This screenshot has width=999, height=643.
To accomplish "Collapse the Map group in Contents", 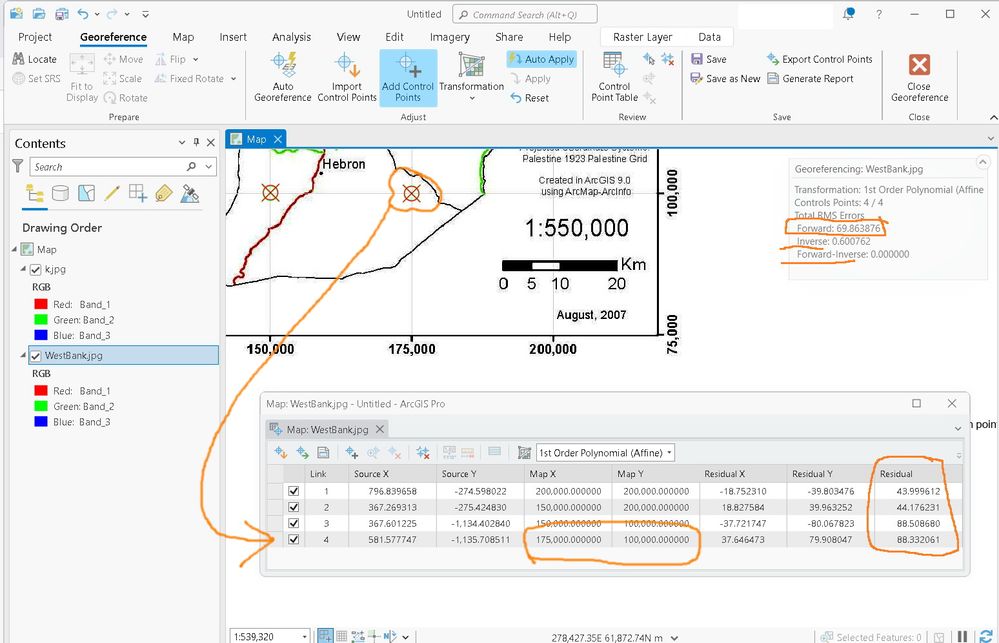I will pyautogui.click(x=15, y=249).
